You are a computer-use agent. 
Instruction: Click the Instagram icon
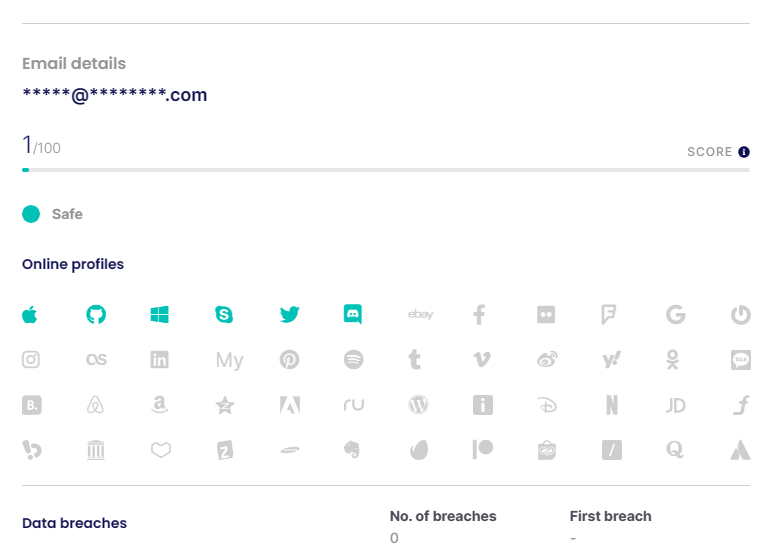(31, 360)
